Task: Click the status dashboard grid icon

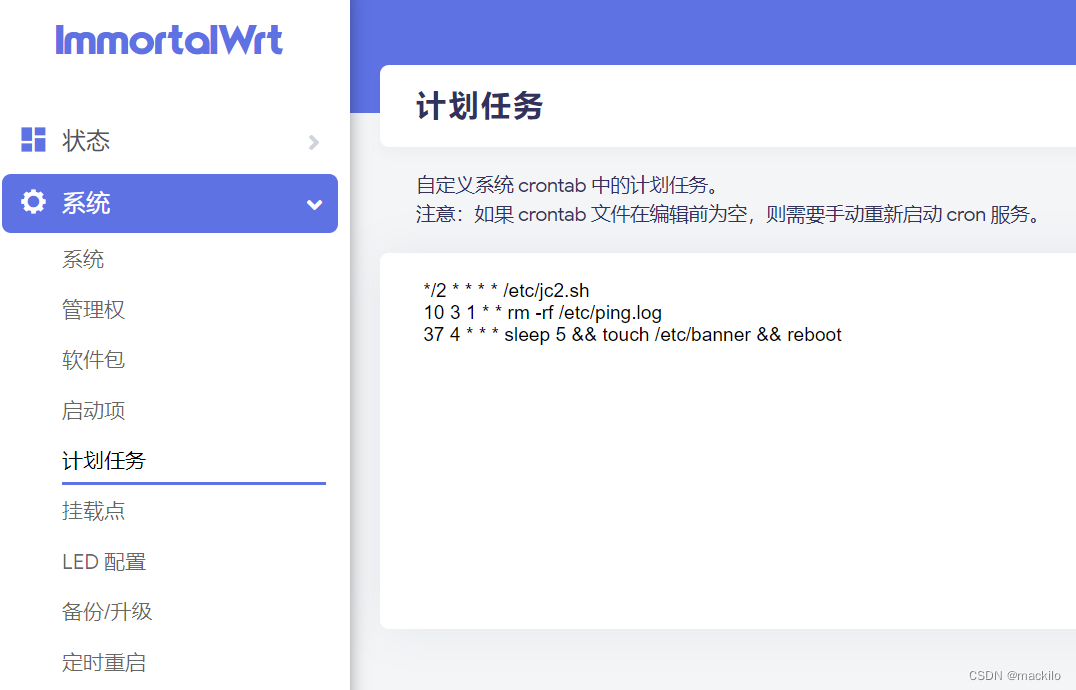Action: point(33,139)
